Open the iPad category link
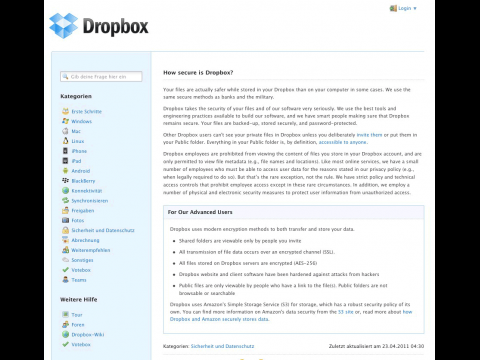Screen dimensions: 480x360 pyautogui.click(x=76, y=161)
